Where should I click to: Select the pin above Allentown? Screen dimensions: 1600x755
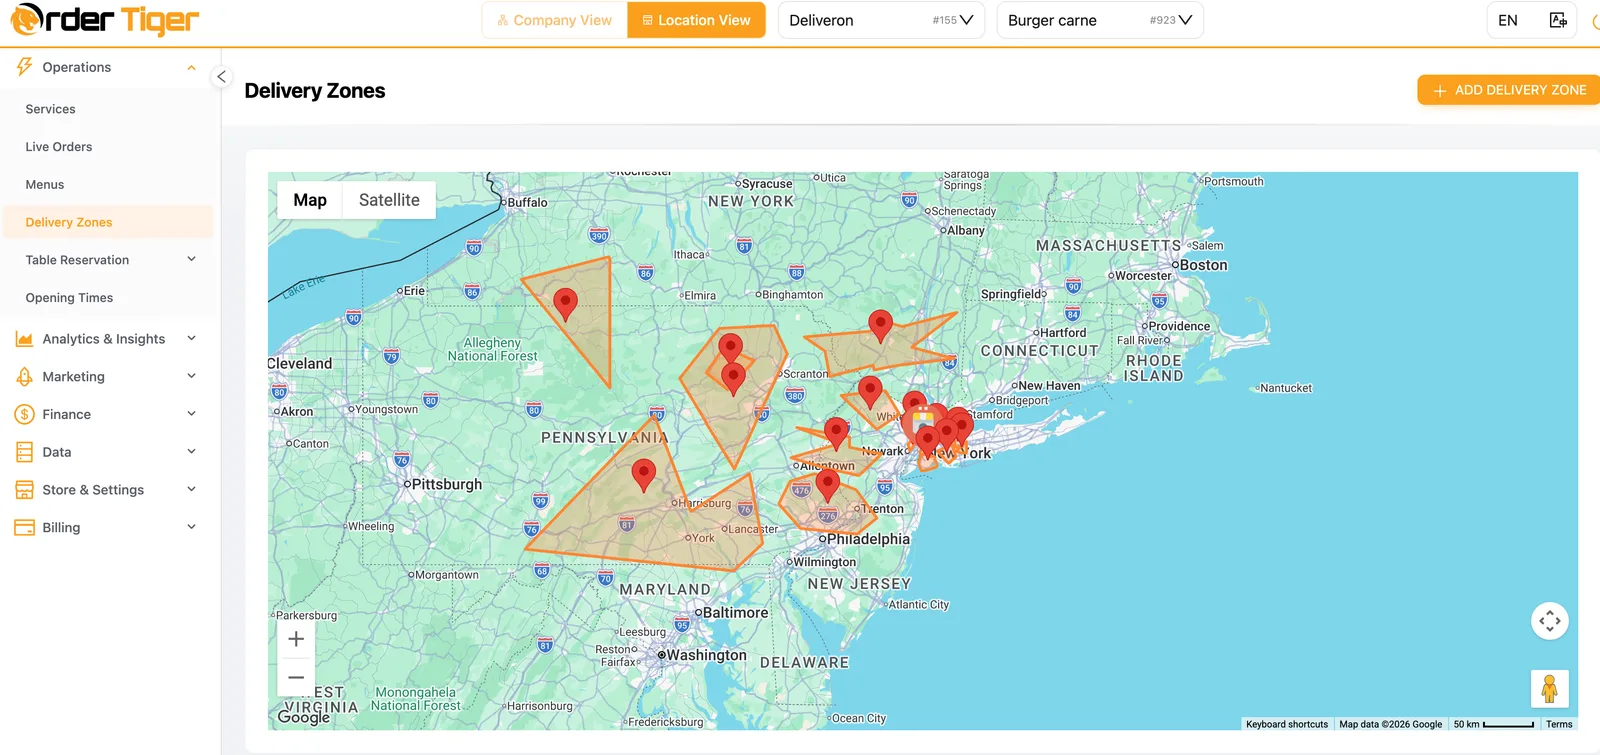(x=836, y=434)
